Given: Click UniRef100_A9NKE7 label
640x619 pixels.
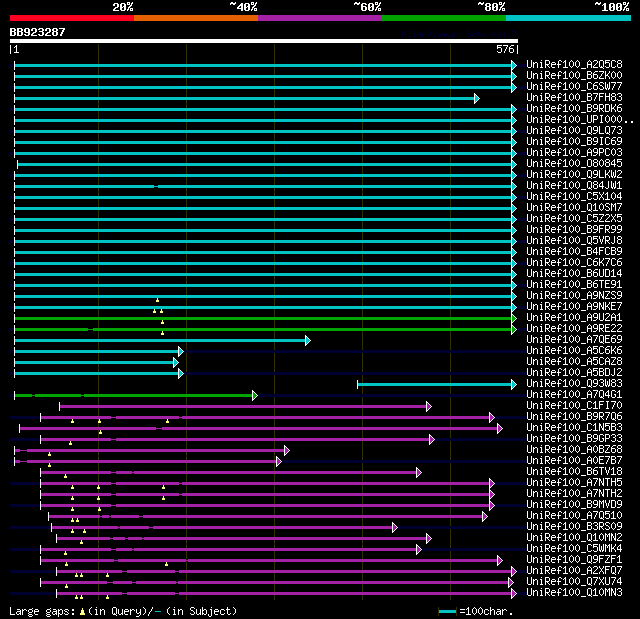Looking at the screenshot, I should (x=574, y=307).
